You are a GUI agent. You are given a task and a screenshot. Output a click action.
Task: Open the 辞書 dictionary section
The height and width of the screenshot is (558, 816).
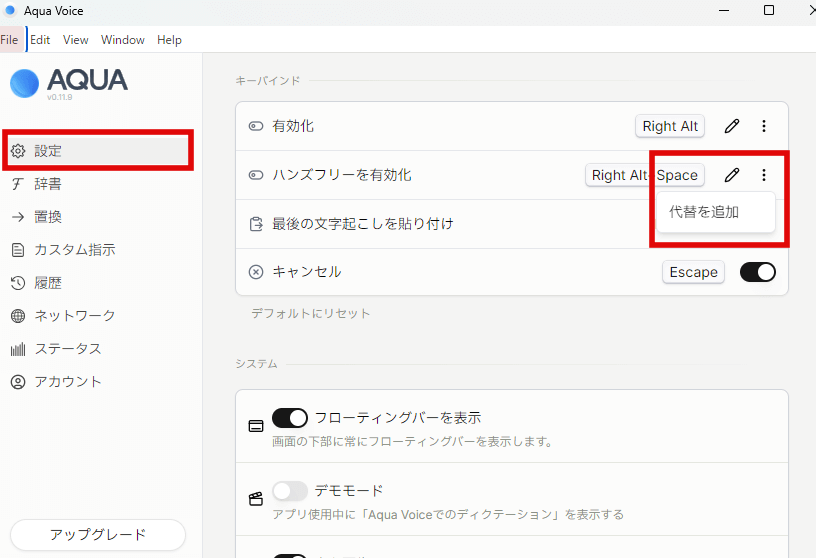(x=48, y=184)
